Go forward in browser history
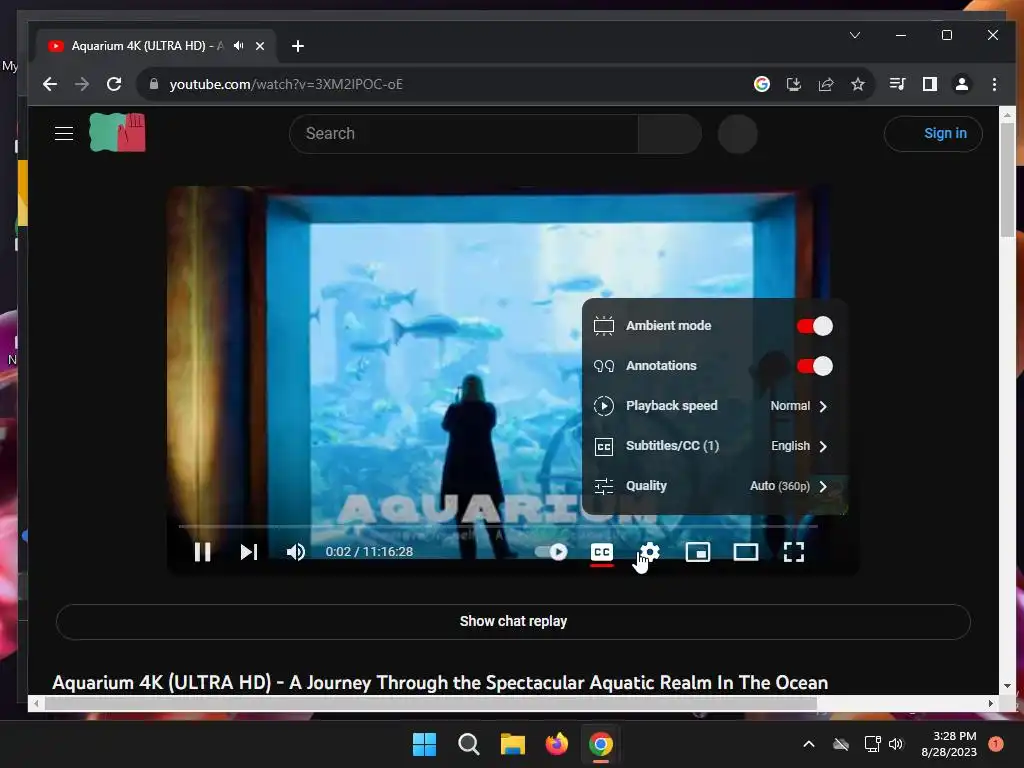This screenshot has height=768, width=1024. pyautogui.click(x=82, y=84)
